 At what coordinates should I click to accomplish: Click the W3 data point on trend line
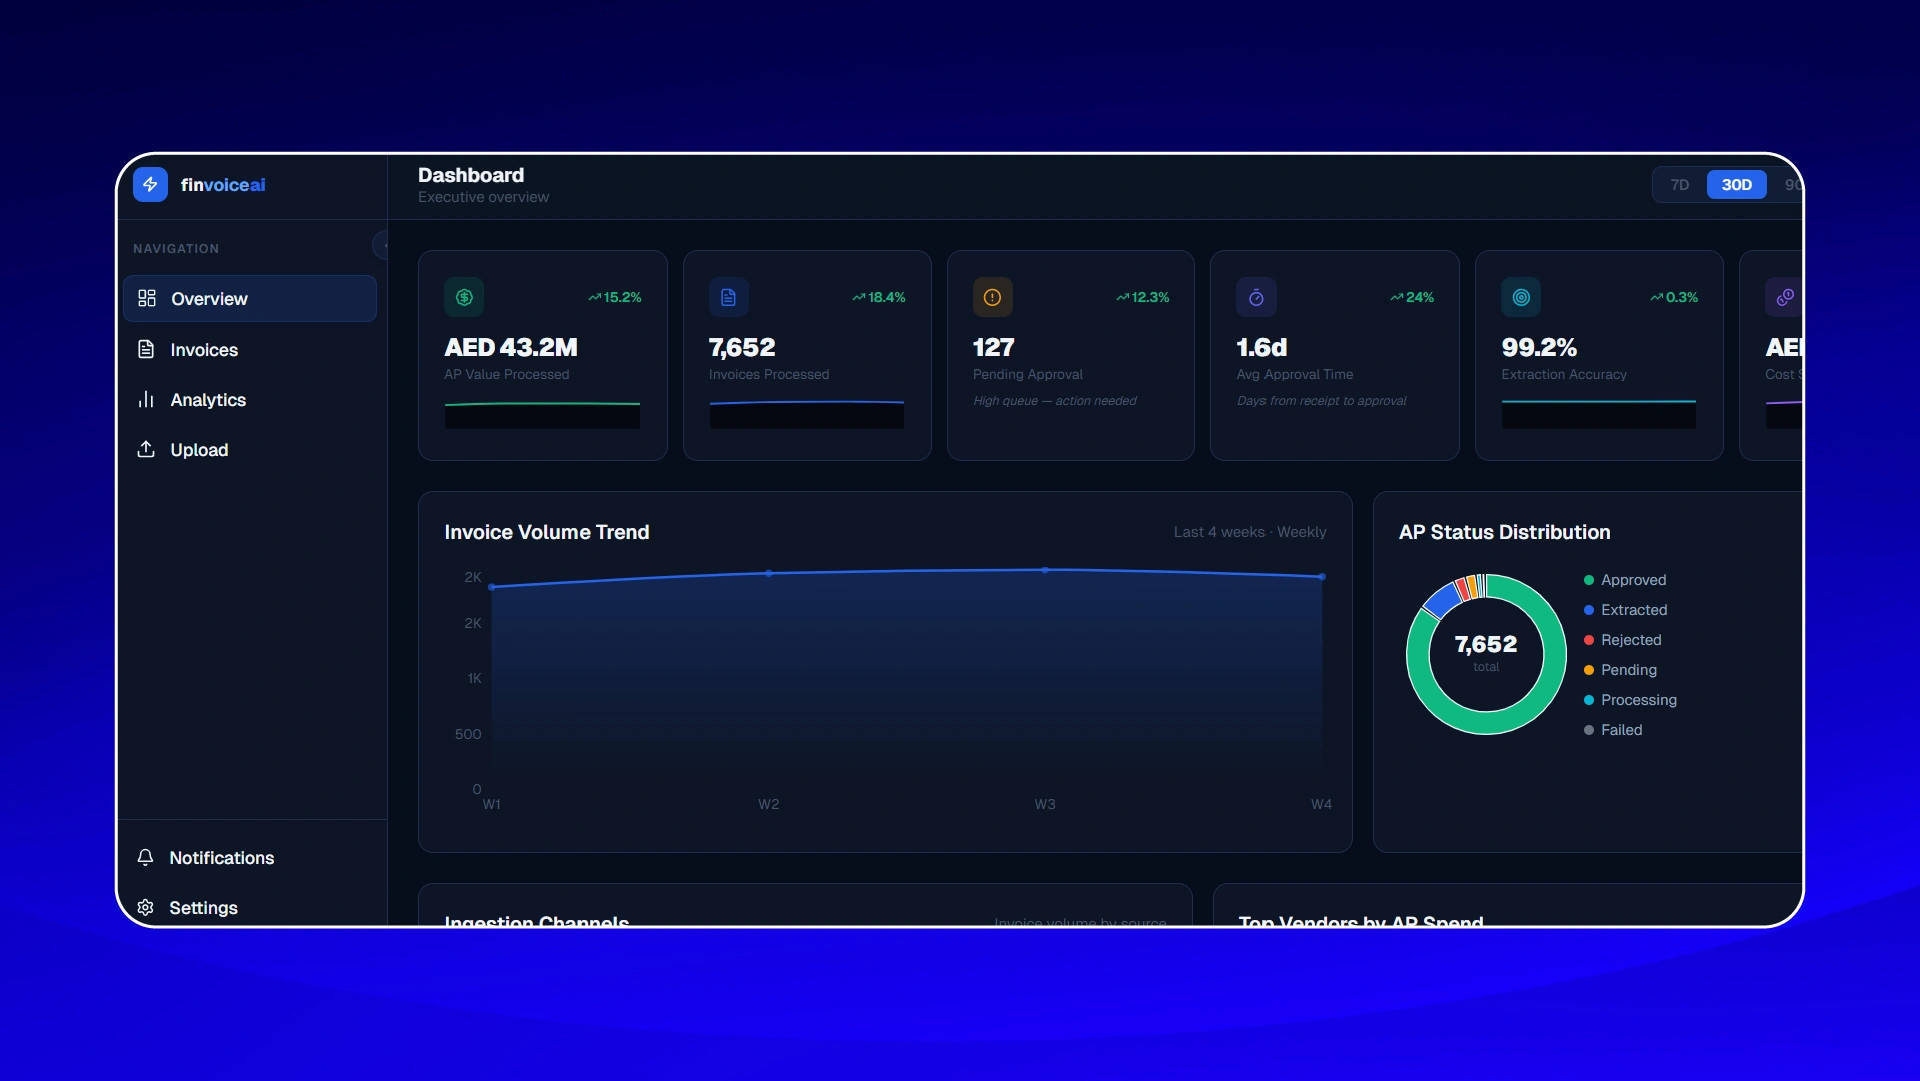[1045, 570]
